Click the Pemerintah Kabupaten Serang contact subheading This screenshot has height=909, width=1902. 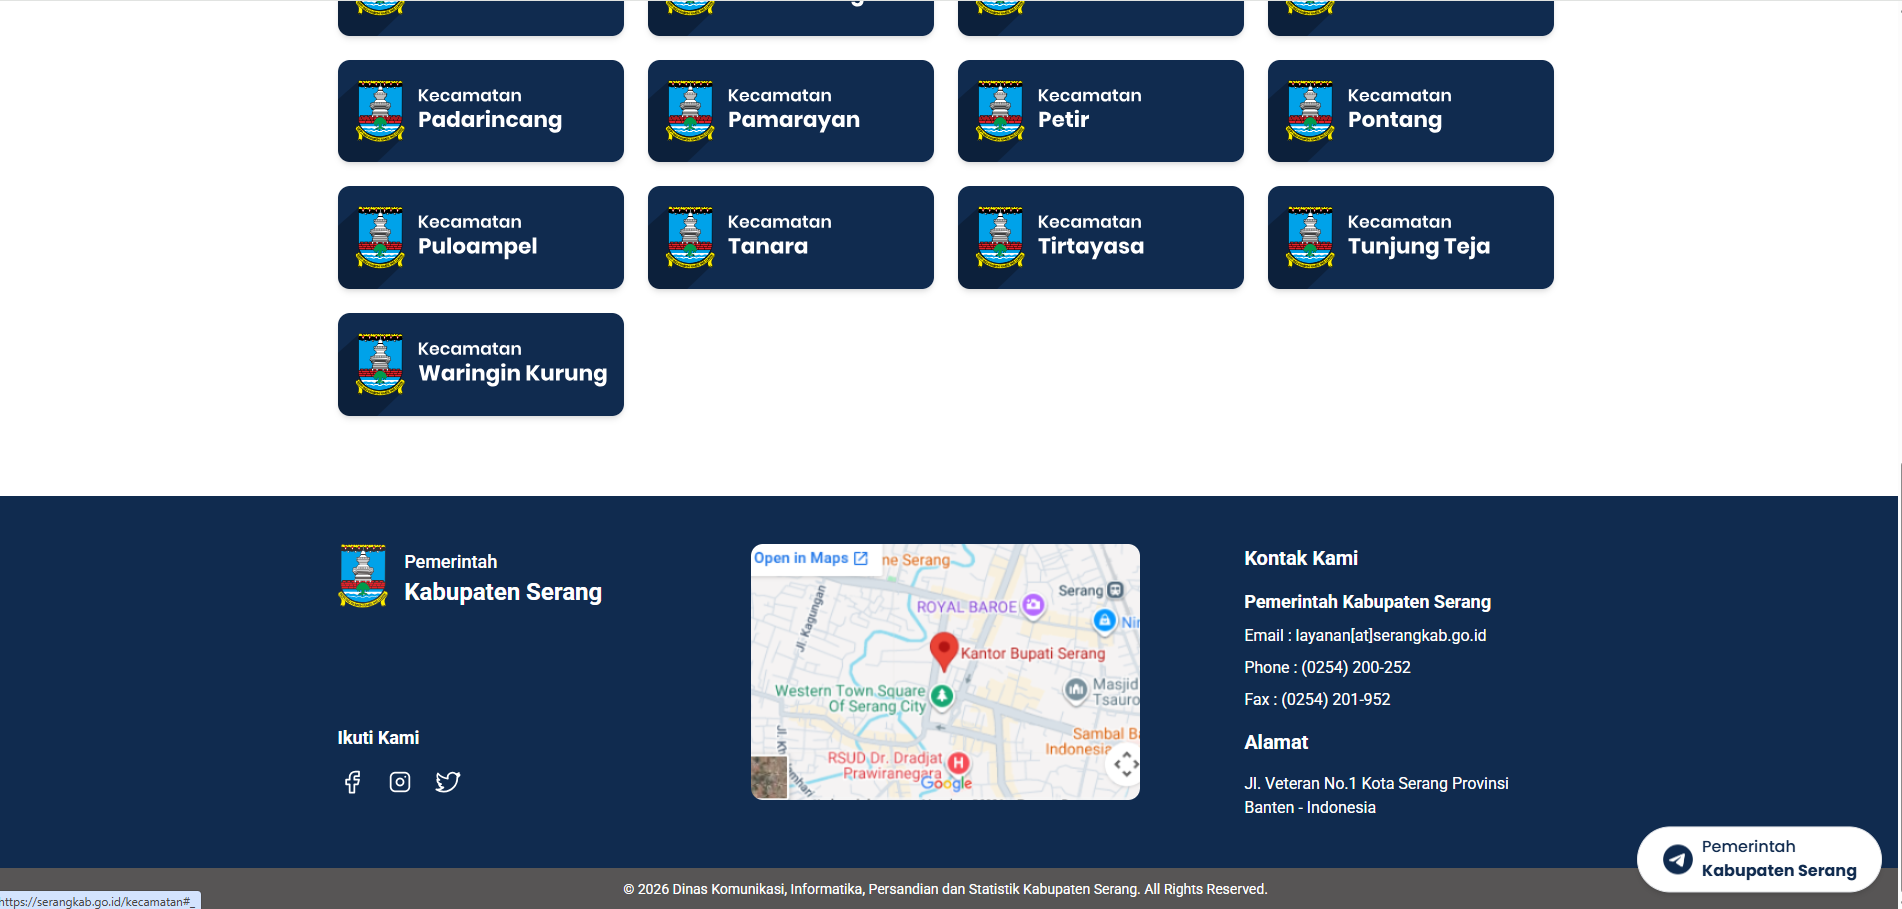point(1367,601)
